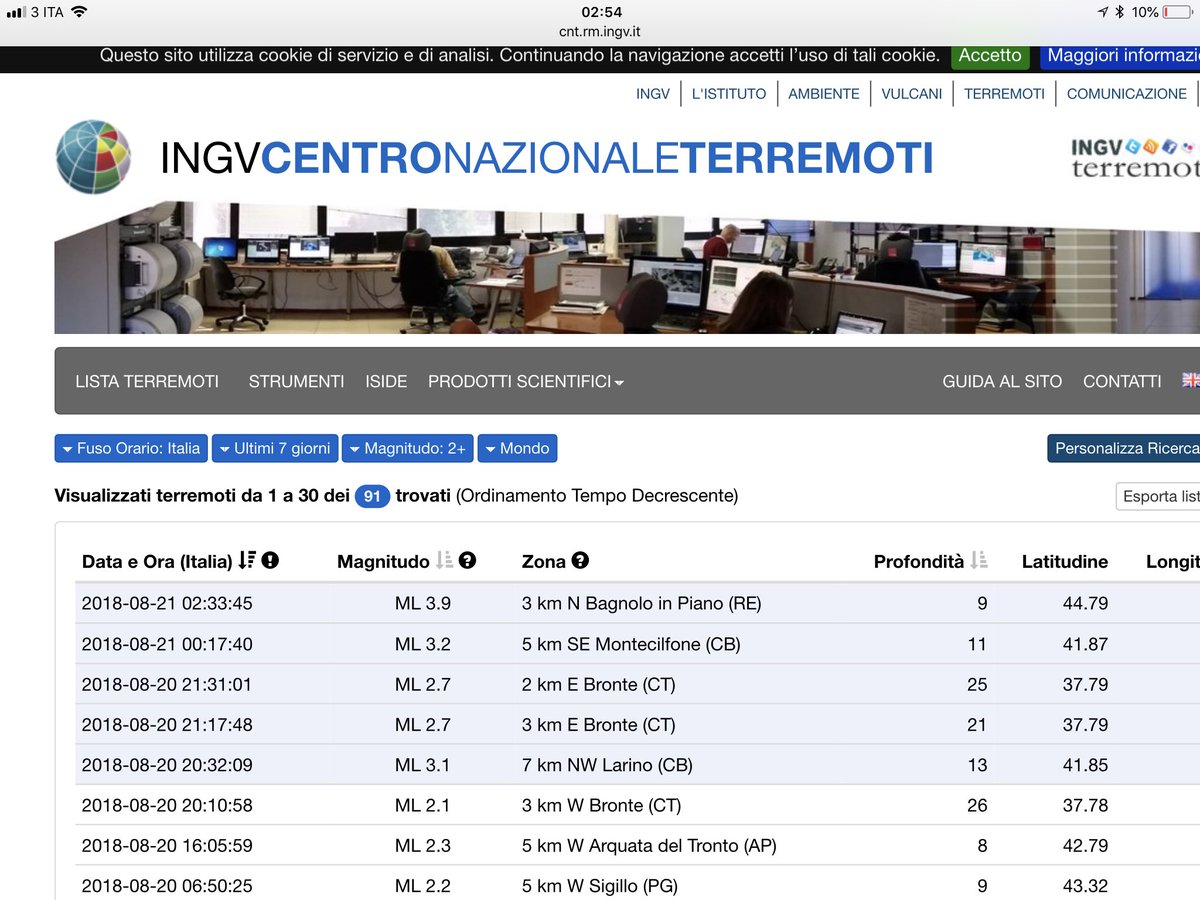The image size is (1200, 900).
Task: Open AMBIENTE top link
Action: pos(824,93)
